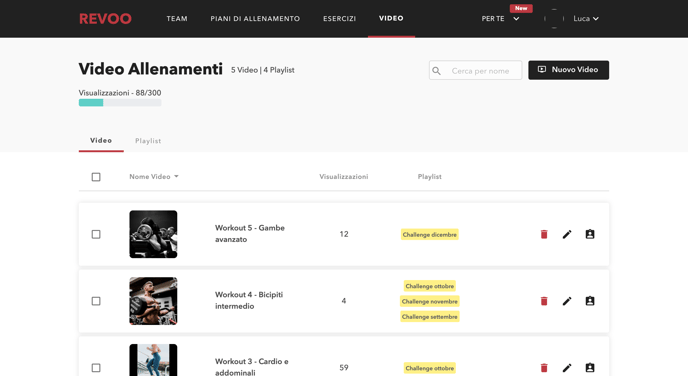Screen dimensions: 688x376
Task: Delete Workout 4 - Bicipiti intermedio video
Action: [x=544, y=301]
